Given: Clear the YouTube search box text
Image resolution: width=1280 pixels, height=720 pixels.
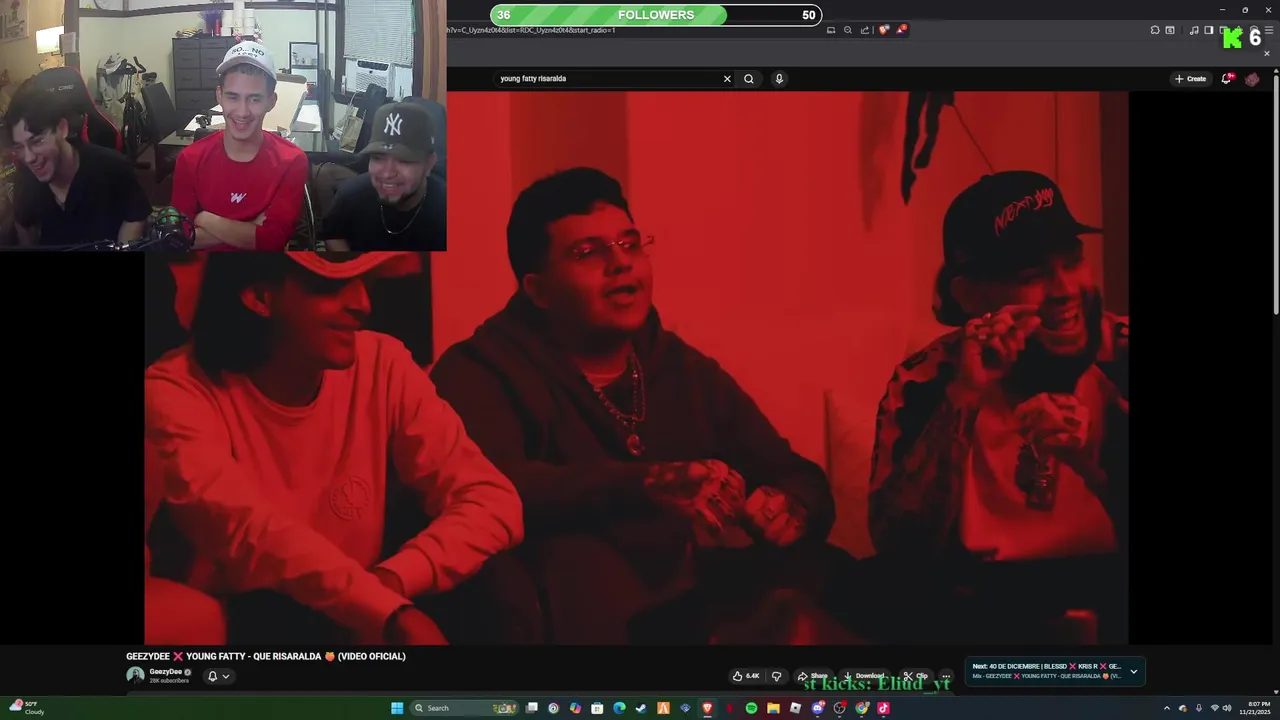Looking at the screenshot, I should (727, 79).
